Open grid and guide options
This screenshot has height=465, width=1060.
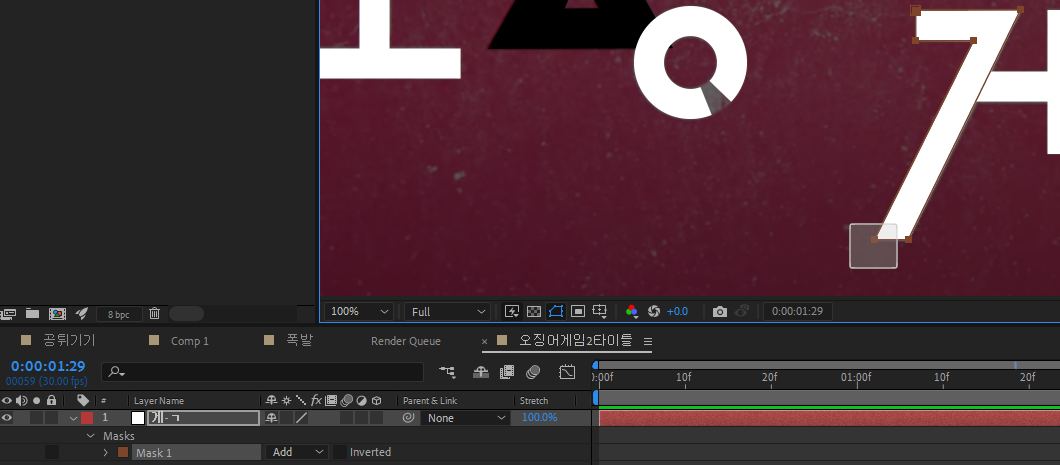[x=600, y=312]
